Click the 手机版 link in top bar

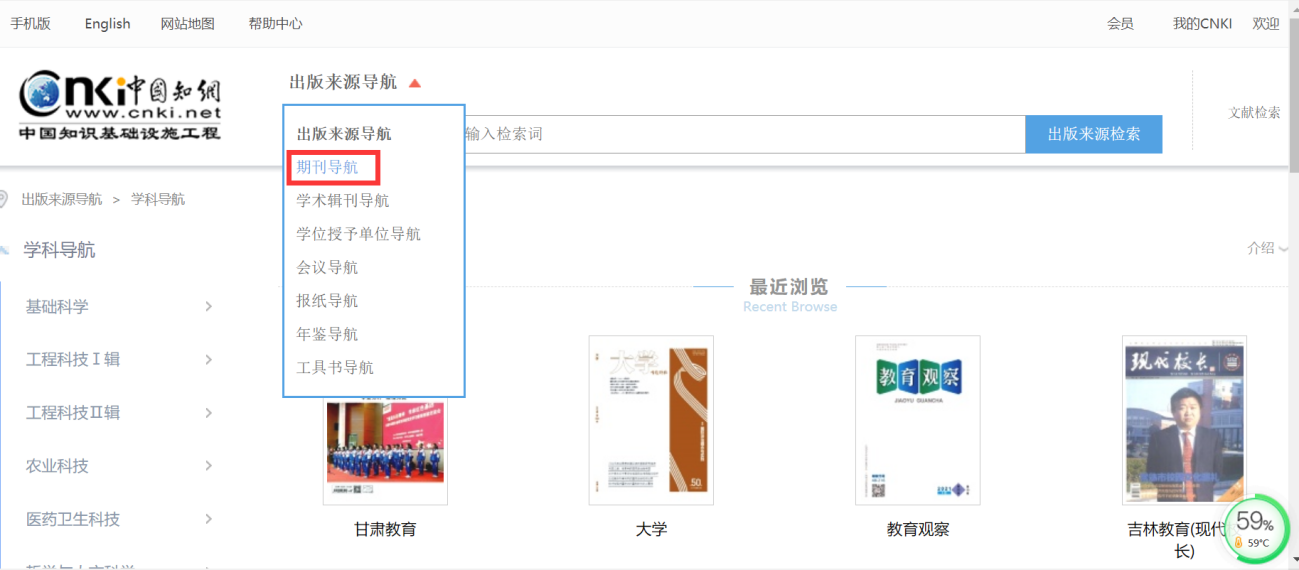[30, 23]
